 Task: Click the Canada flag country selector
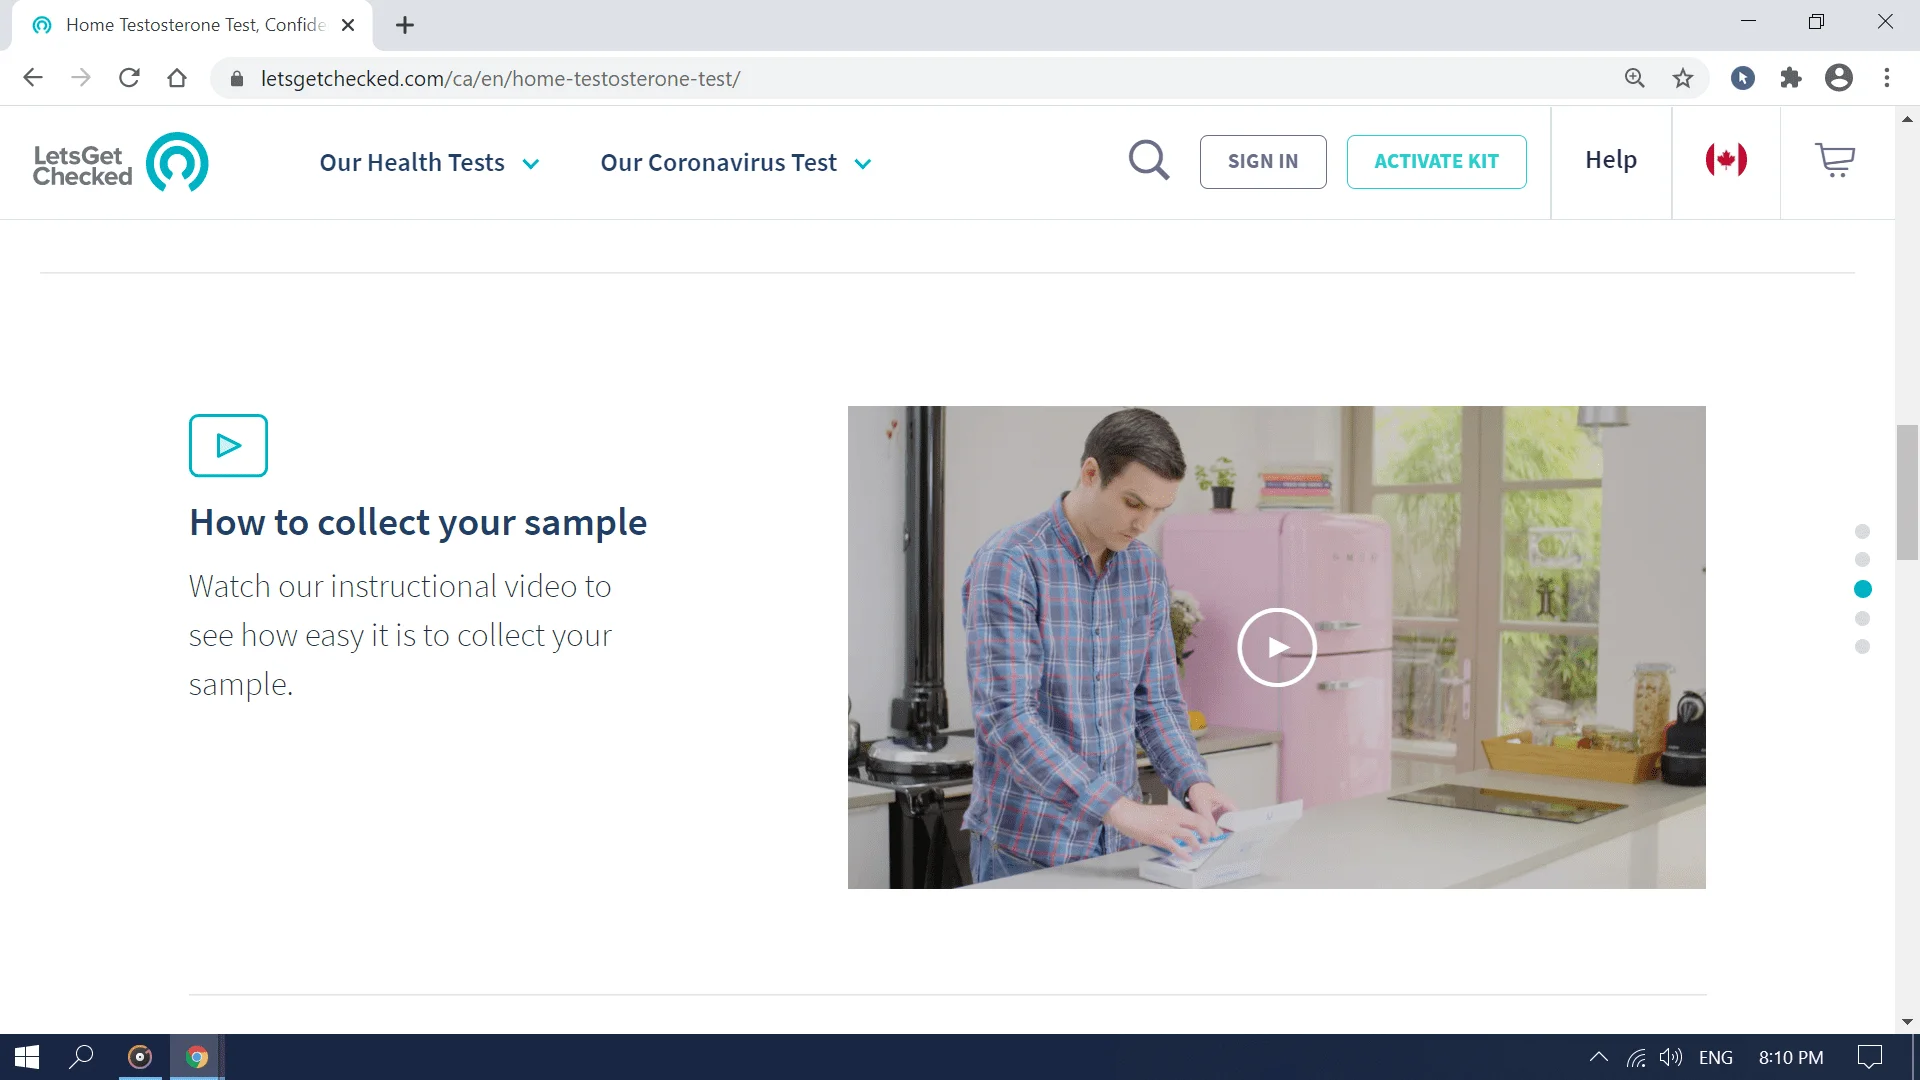coord(1726,160)
